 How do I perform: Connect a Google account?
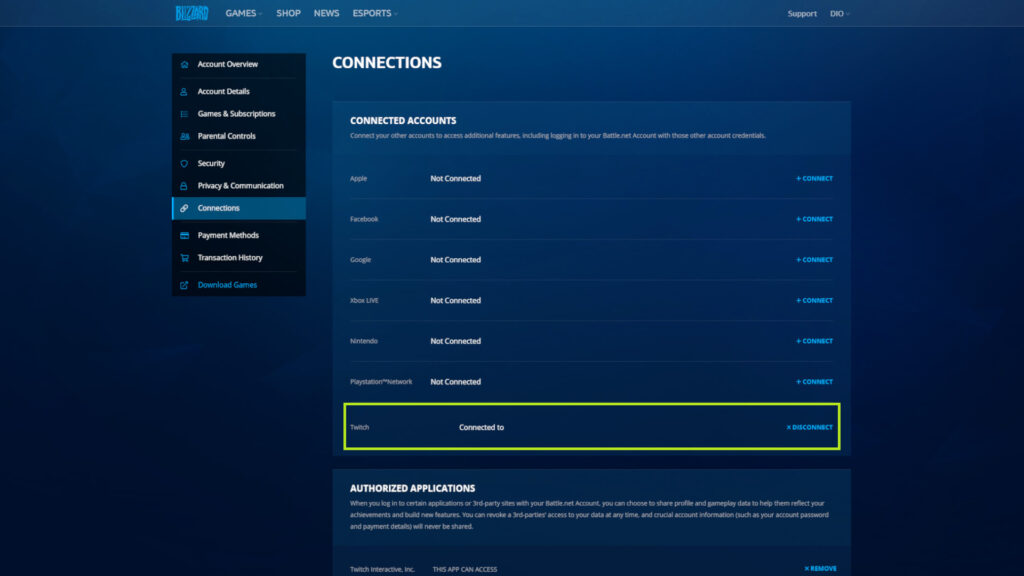pos(812,259)
